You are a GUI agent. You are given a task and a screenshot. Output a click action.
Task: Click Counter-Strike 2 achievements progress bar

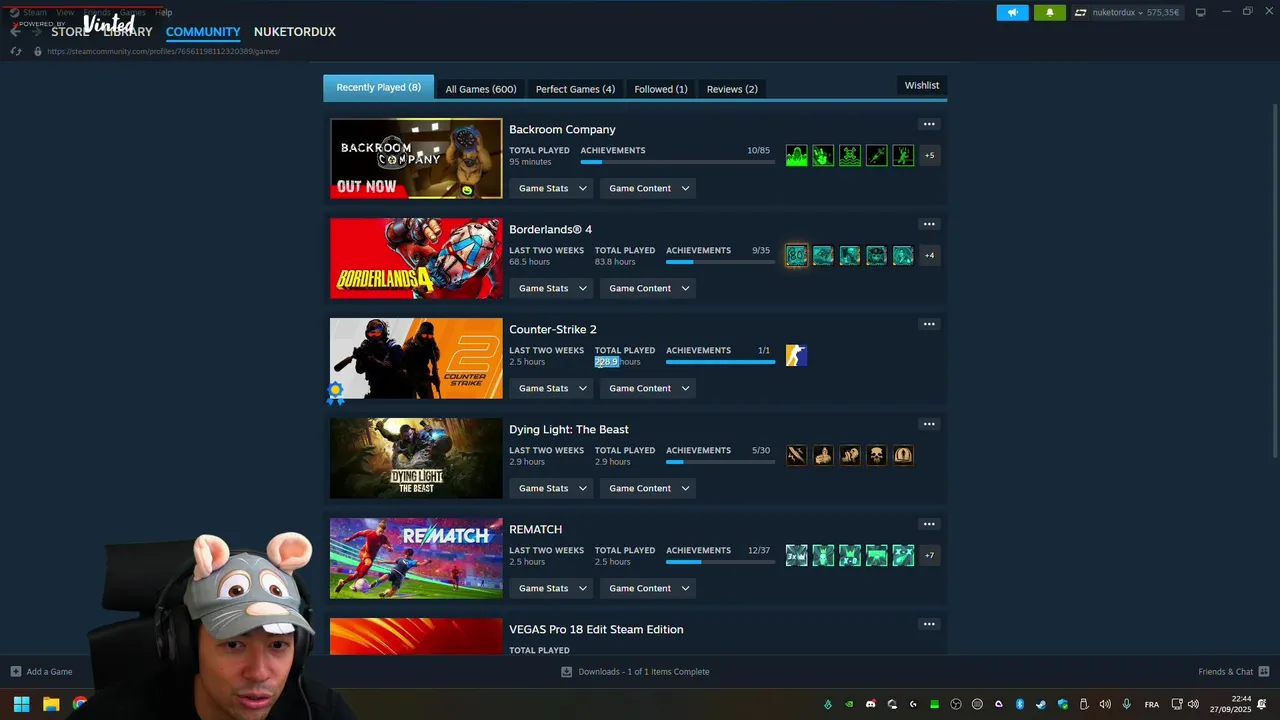pyautogui.click(x=720, y=362)
